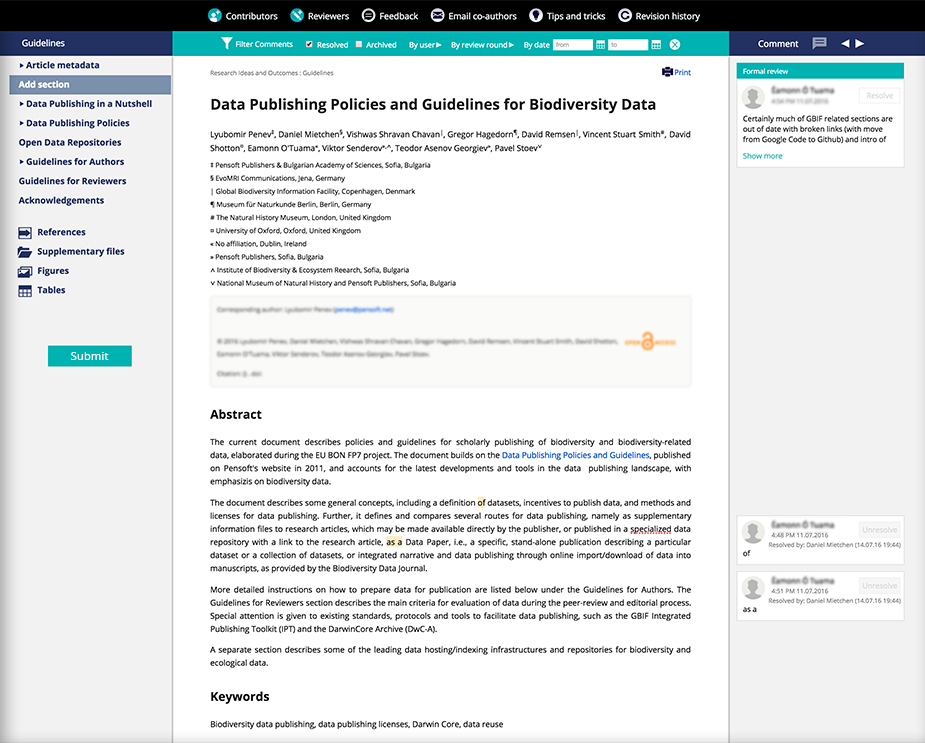Check the Archived filter checkbox
The width and height of the screenshot is (925, 743).
359,44
